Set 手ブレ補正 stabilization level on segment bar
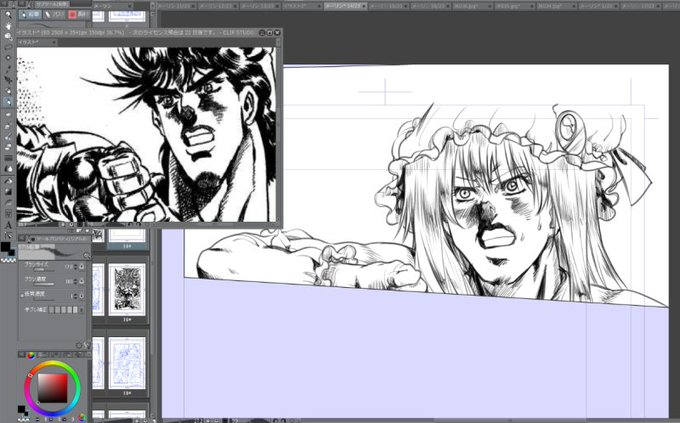 63,310
